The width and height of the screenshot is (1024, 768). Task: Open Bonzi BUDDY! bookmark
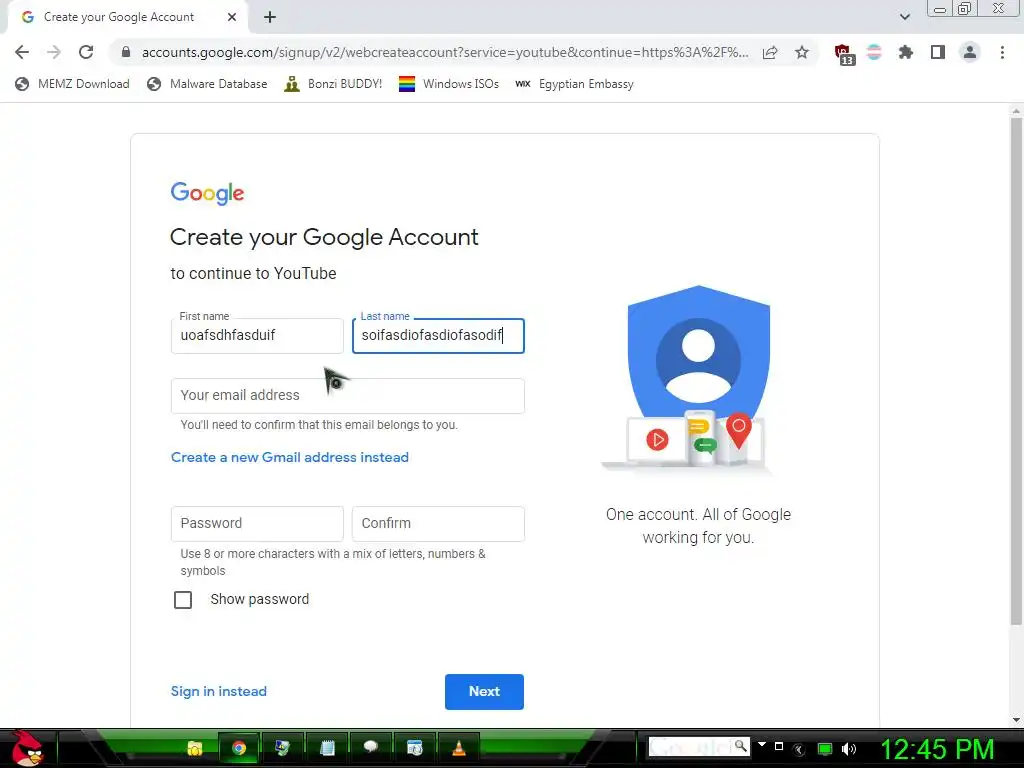pyautogui.click(x=333, y=84)
